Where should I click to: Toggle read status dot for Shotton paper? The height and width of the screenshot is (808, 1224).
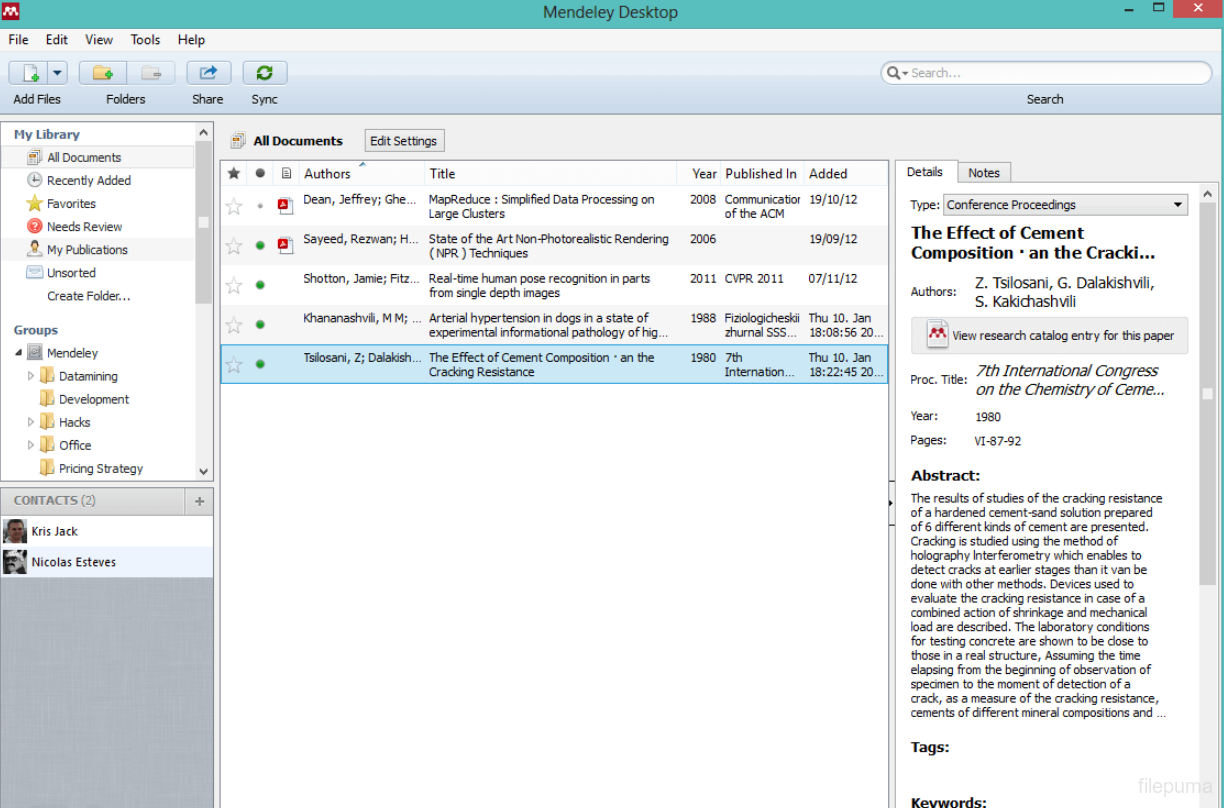[260, 285]
